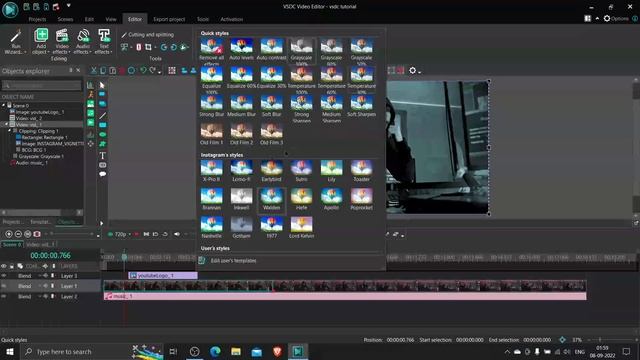Open the Projects menu tab
The height and width of the screenshot is (360, 640).
[x=37, y=19]
